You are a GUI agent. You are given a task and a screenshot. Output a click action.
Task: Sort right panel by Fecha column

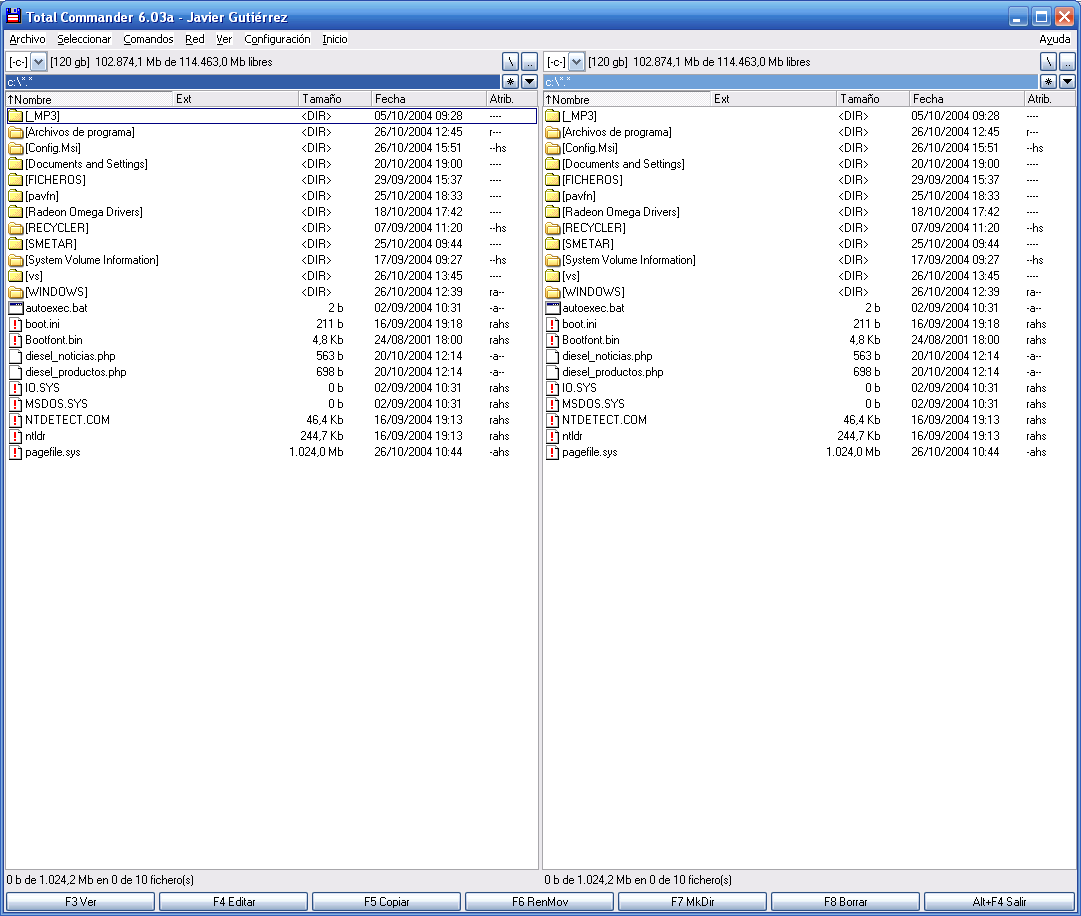tap(966, 99)
